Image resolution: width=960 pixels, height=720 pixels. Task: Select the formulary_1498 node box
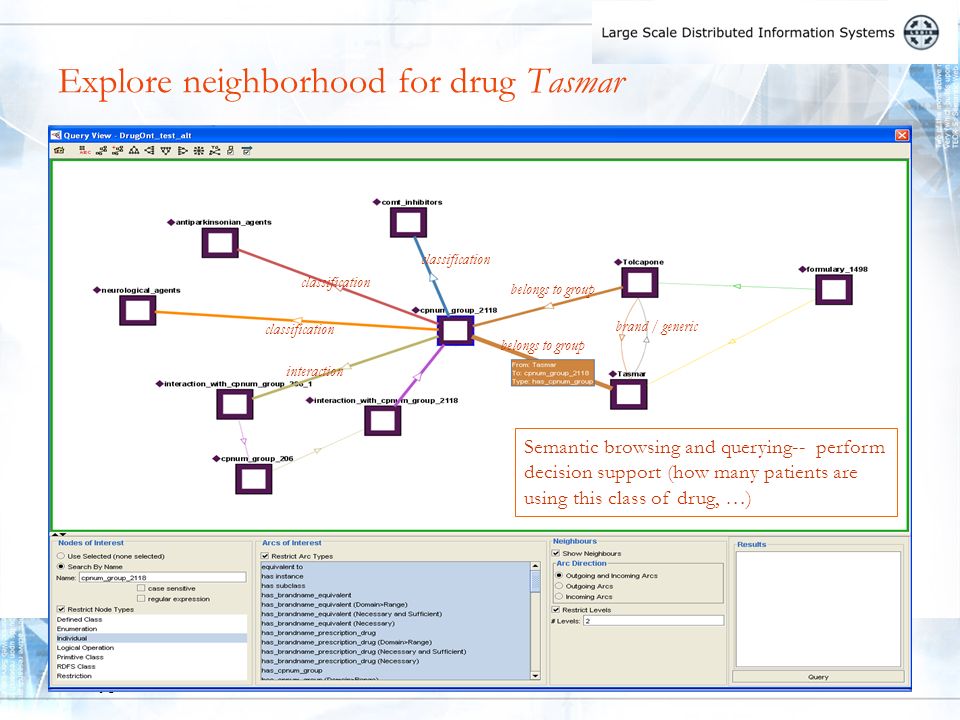[x=834, y=290]
